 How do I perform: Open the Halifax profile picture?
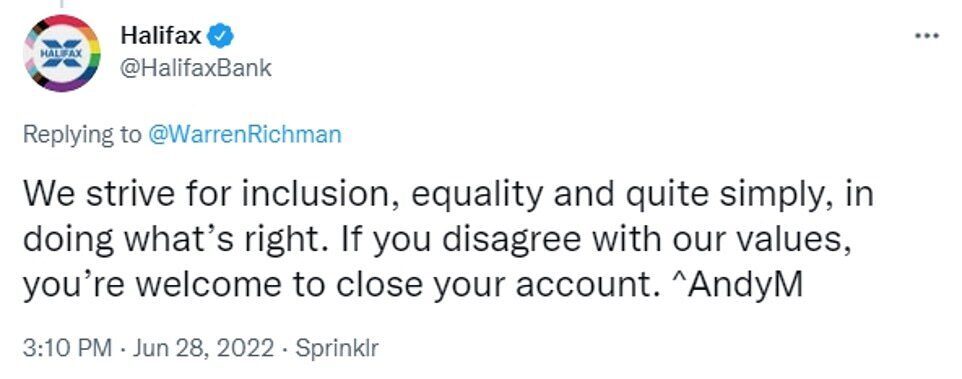click(x=62, y=53)
